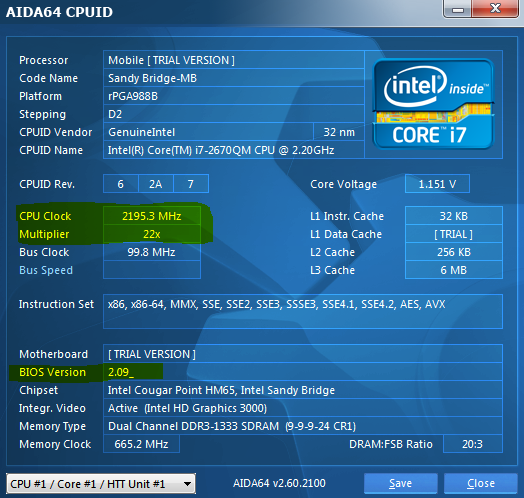Click the Close button at bottom
Viewport: 524px width, 498px height.
tap(481, 483)
